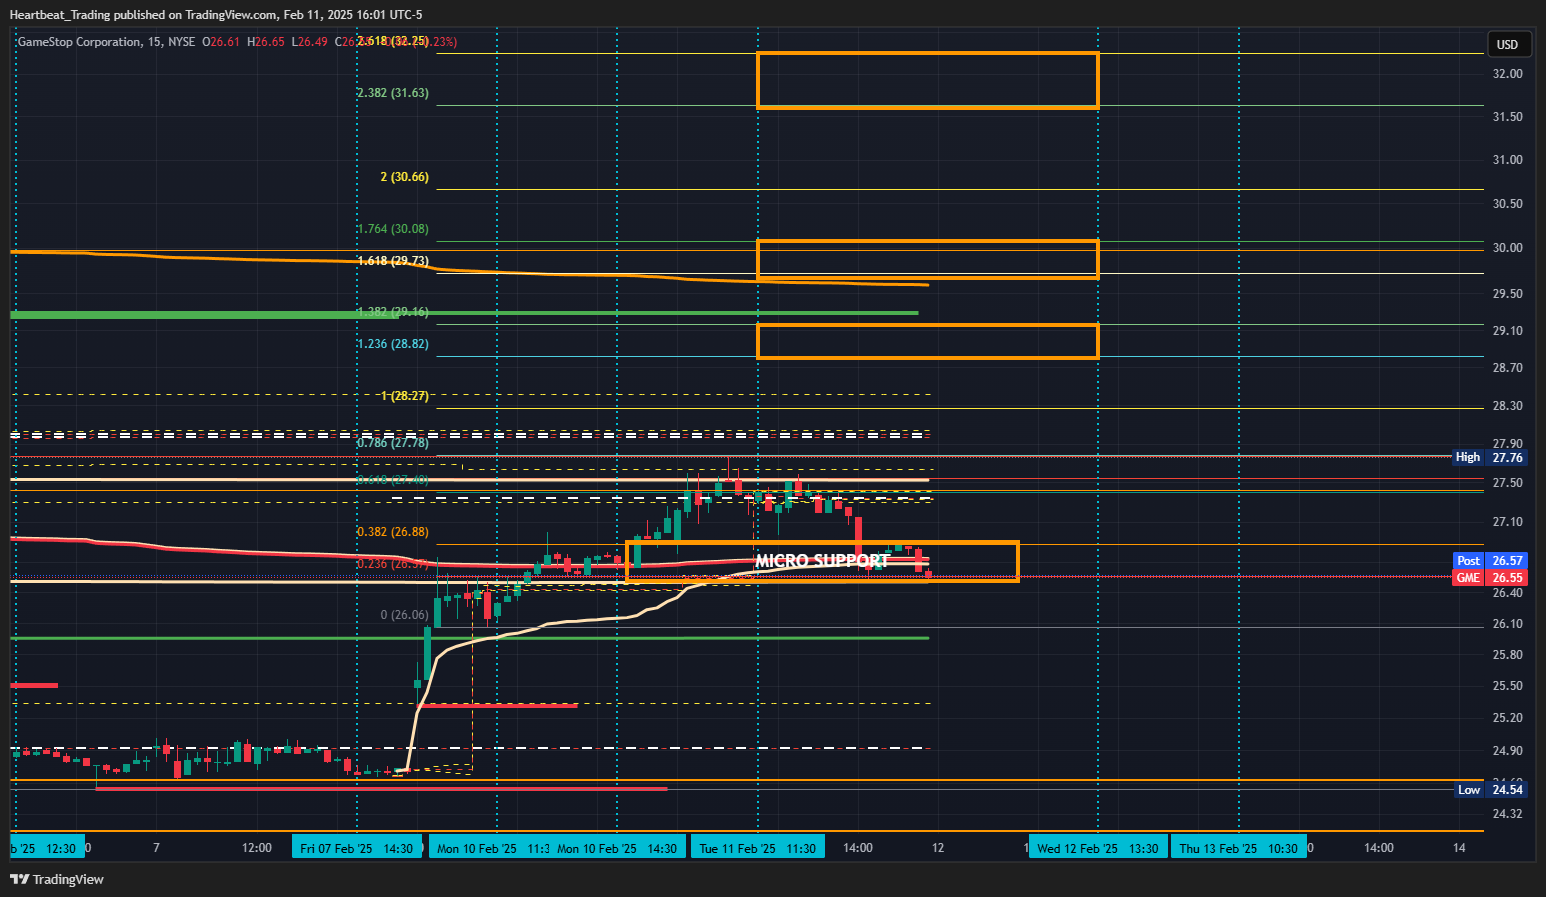
Task: Click the Low 24.54 price label
Action: [x=1489, y=790]
